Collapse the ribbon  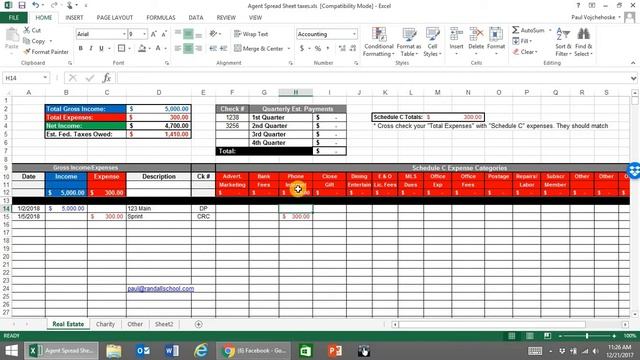coord(633,63)
